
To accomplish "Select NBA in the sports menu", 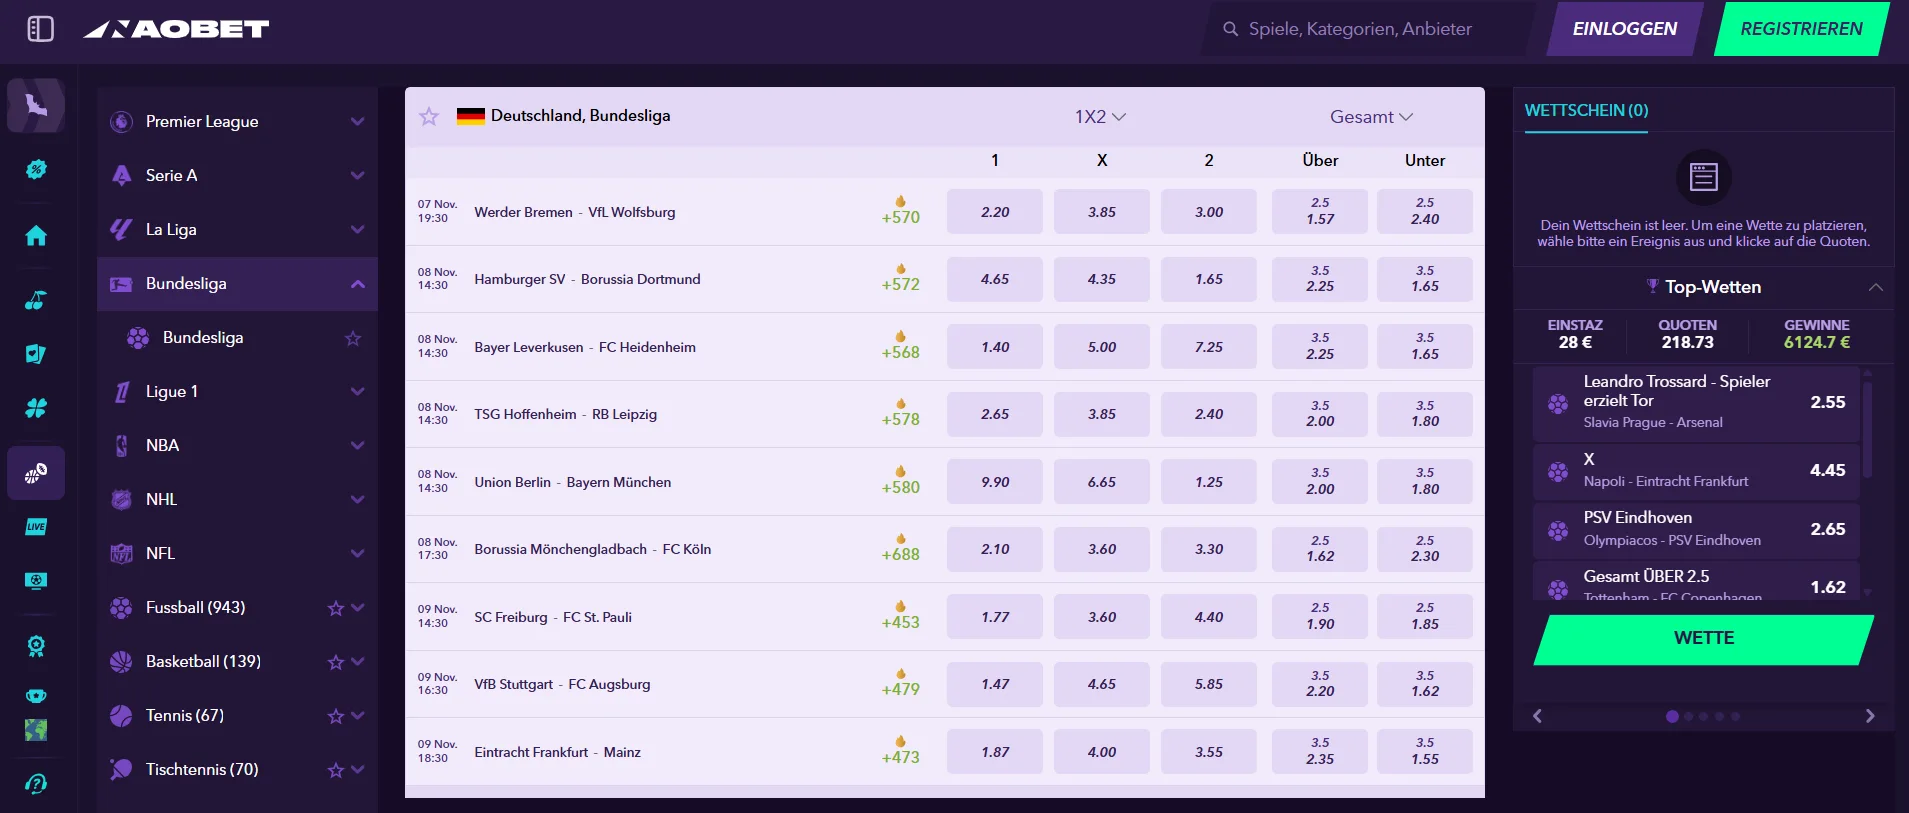I will (162, 446).
